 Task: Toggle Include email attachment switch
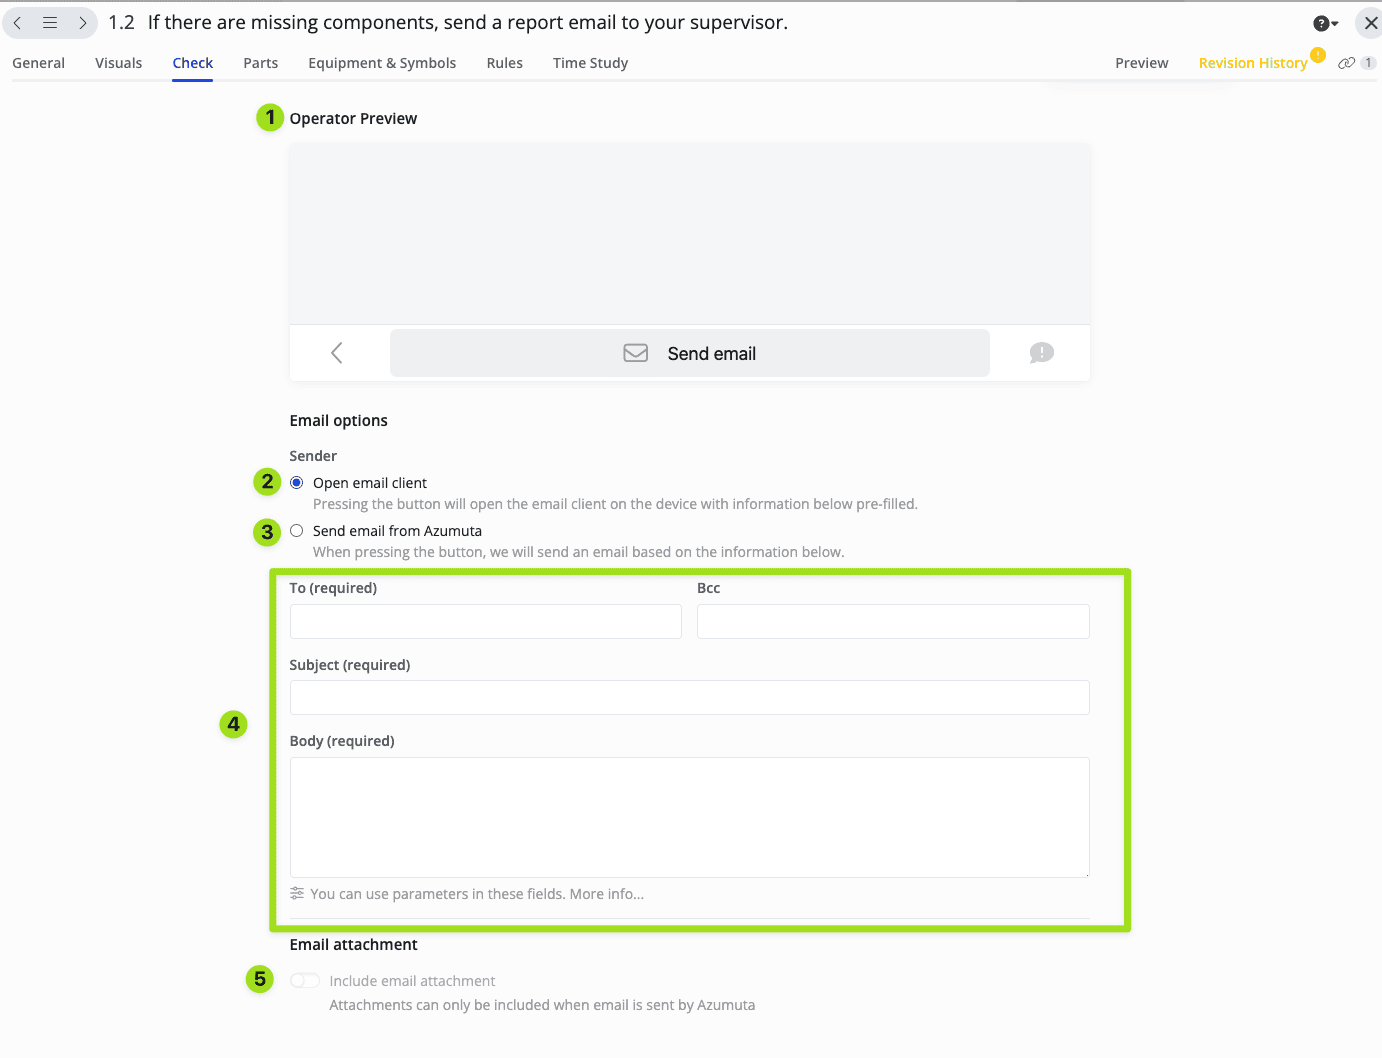click(x=305, y=981)
